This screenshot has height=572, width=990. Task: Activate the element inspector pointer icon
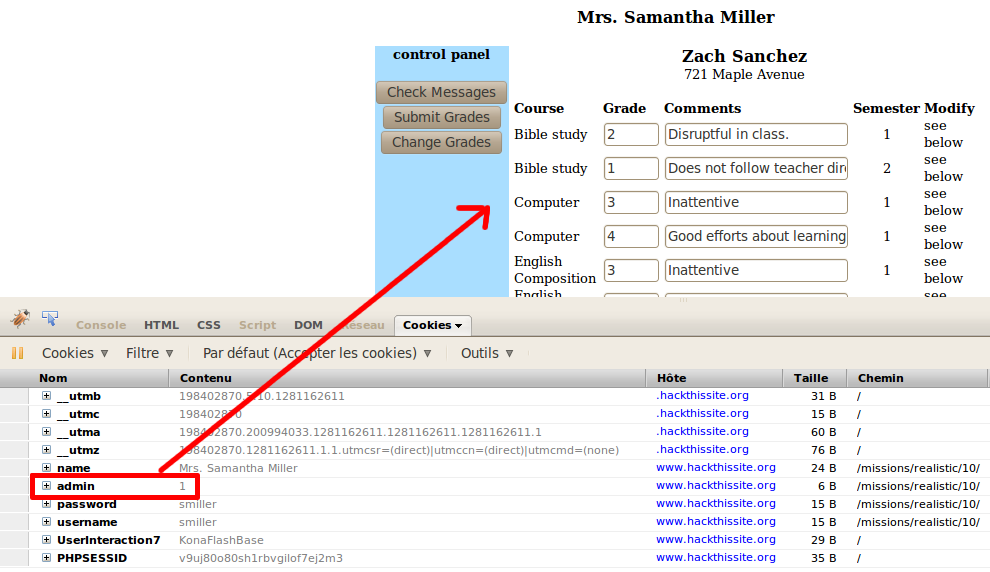(49, 319)
